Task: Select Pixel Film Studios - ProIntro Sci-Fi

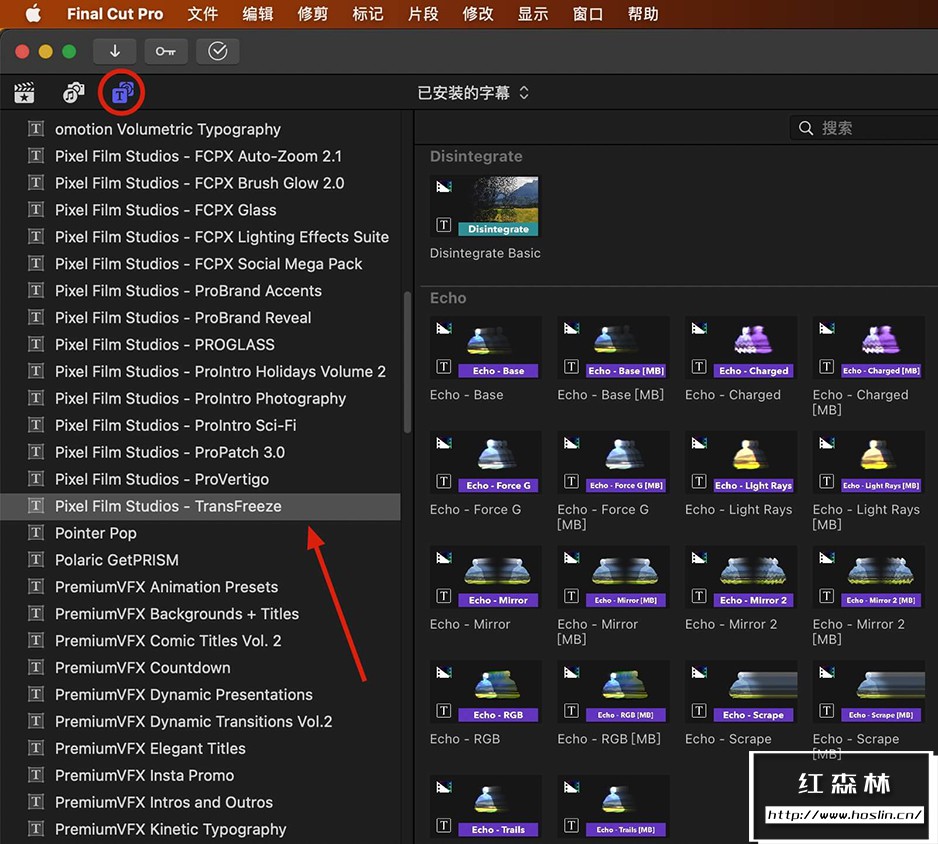Action: point(200,425)
